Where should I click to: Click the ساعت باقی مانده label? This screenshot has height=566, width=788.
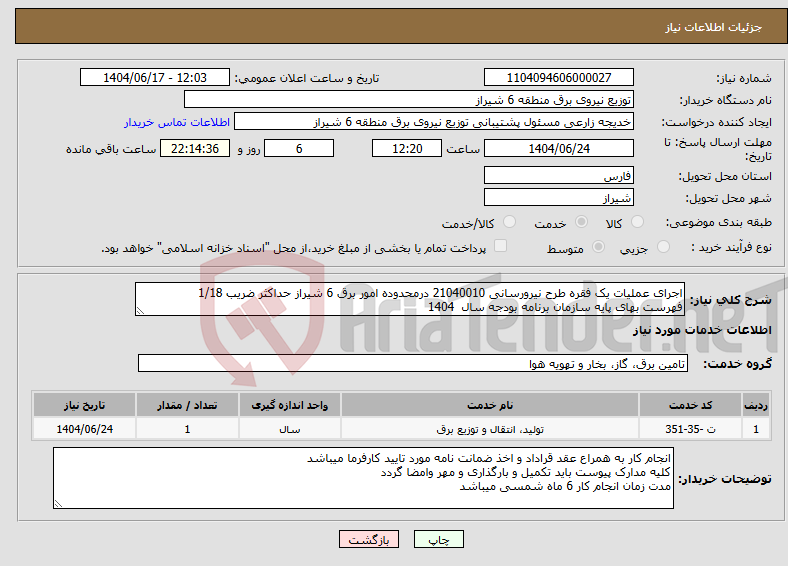111,149
